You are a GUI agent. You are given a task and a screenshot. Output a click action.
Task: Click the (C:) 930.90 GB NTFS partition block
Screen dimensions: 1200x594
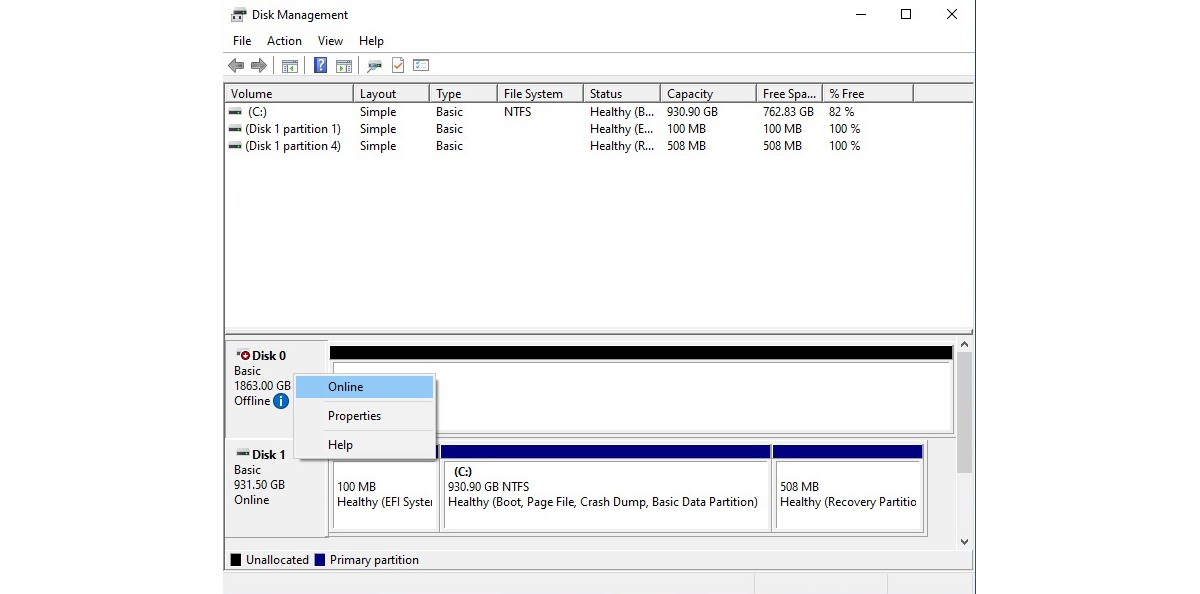click(x=605, y=494)
